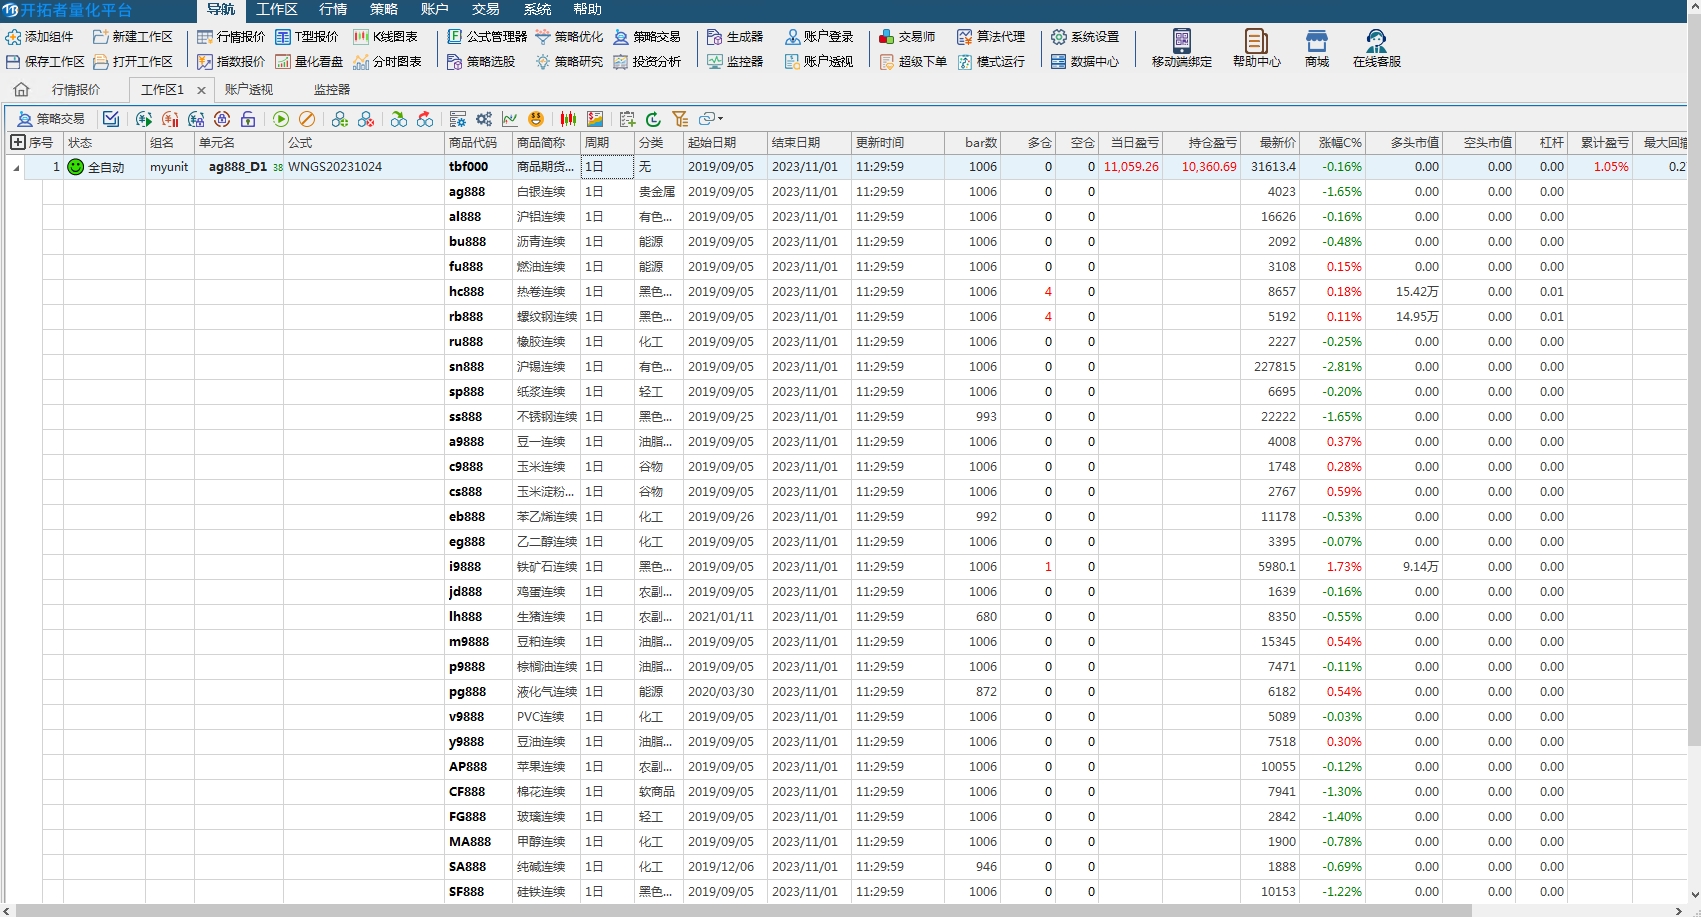Viewport: 1701px width, 917px height.
Task: Select the SF888 row code
Action: (467, 892)
